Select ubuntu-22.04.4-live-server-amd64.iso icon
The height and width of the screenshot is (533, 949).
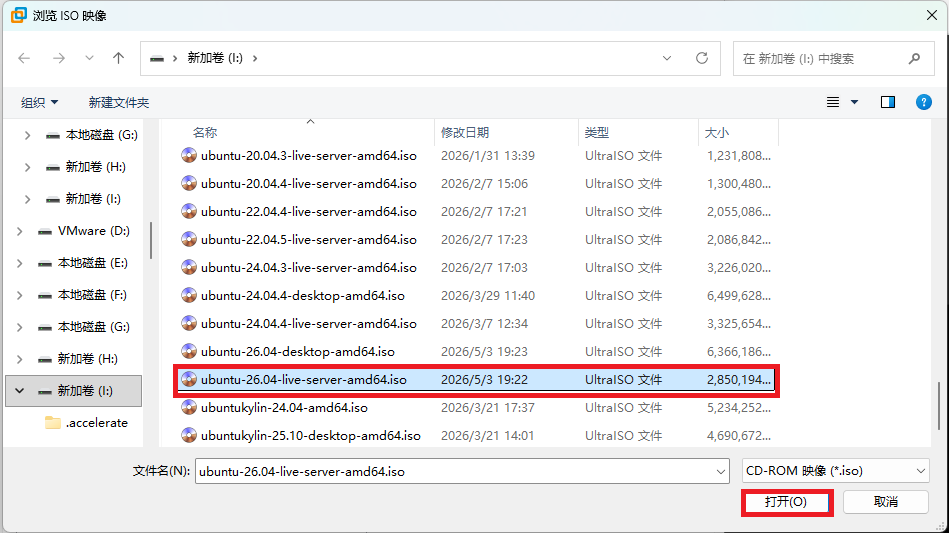189,211
